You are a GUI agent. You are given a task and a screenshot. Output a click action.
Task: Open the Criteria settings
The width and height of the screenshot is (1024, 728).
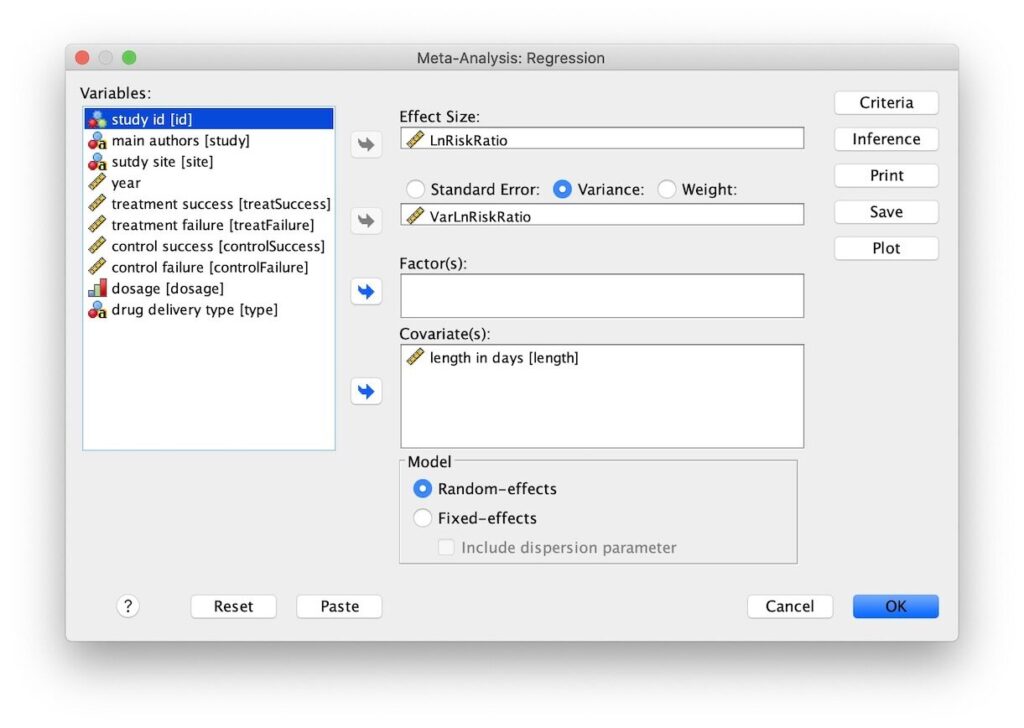click(x=886, y=103)
